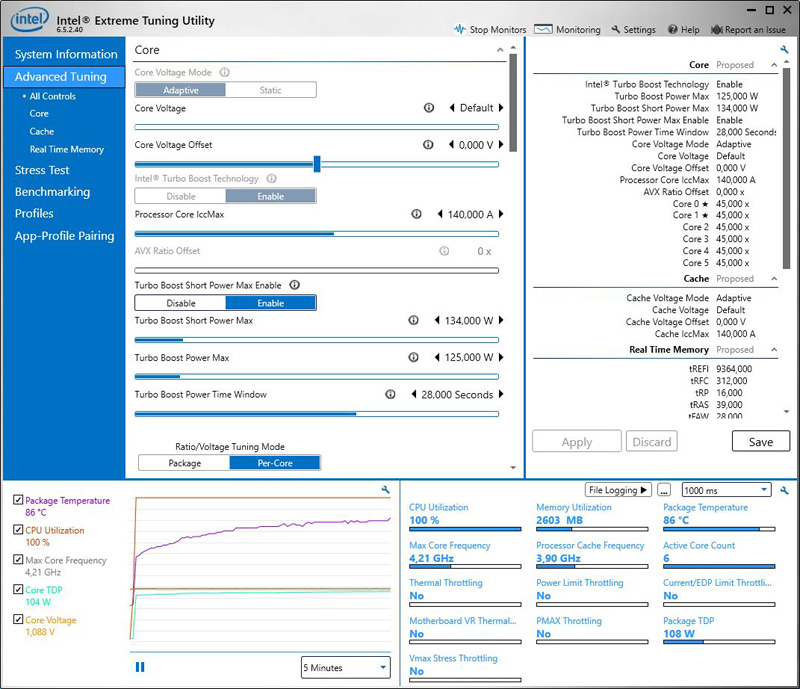This screenshot has height=689, width=800.
Task: Open System Information section
Action: pyautogui.click(x=66, y=54)
